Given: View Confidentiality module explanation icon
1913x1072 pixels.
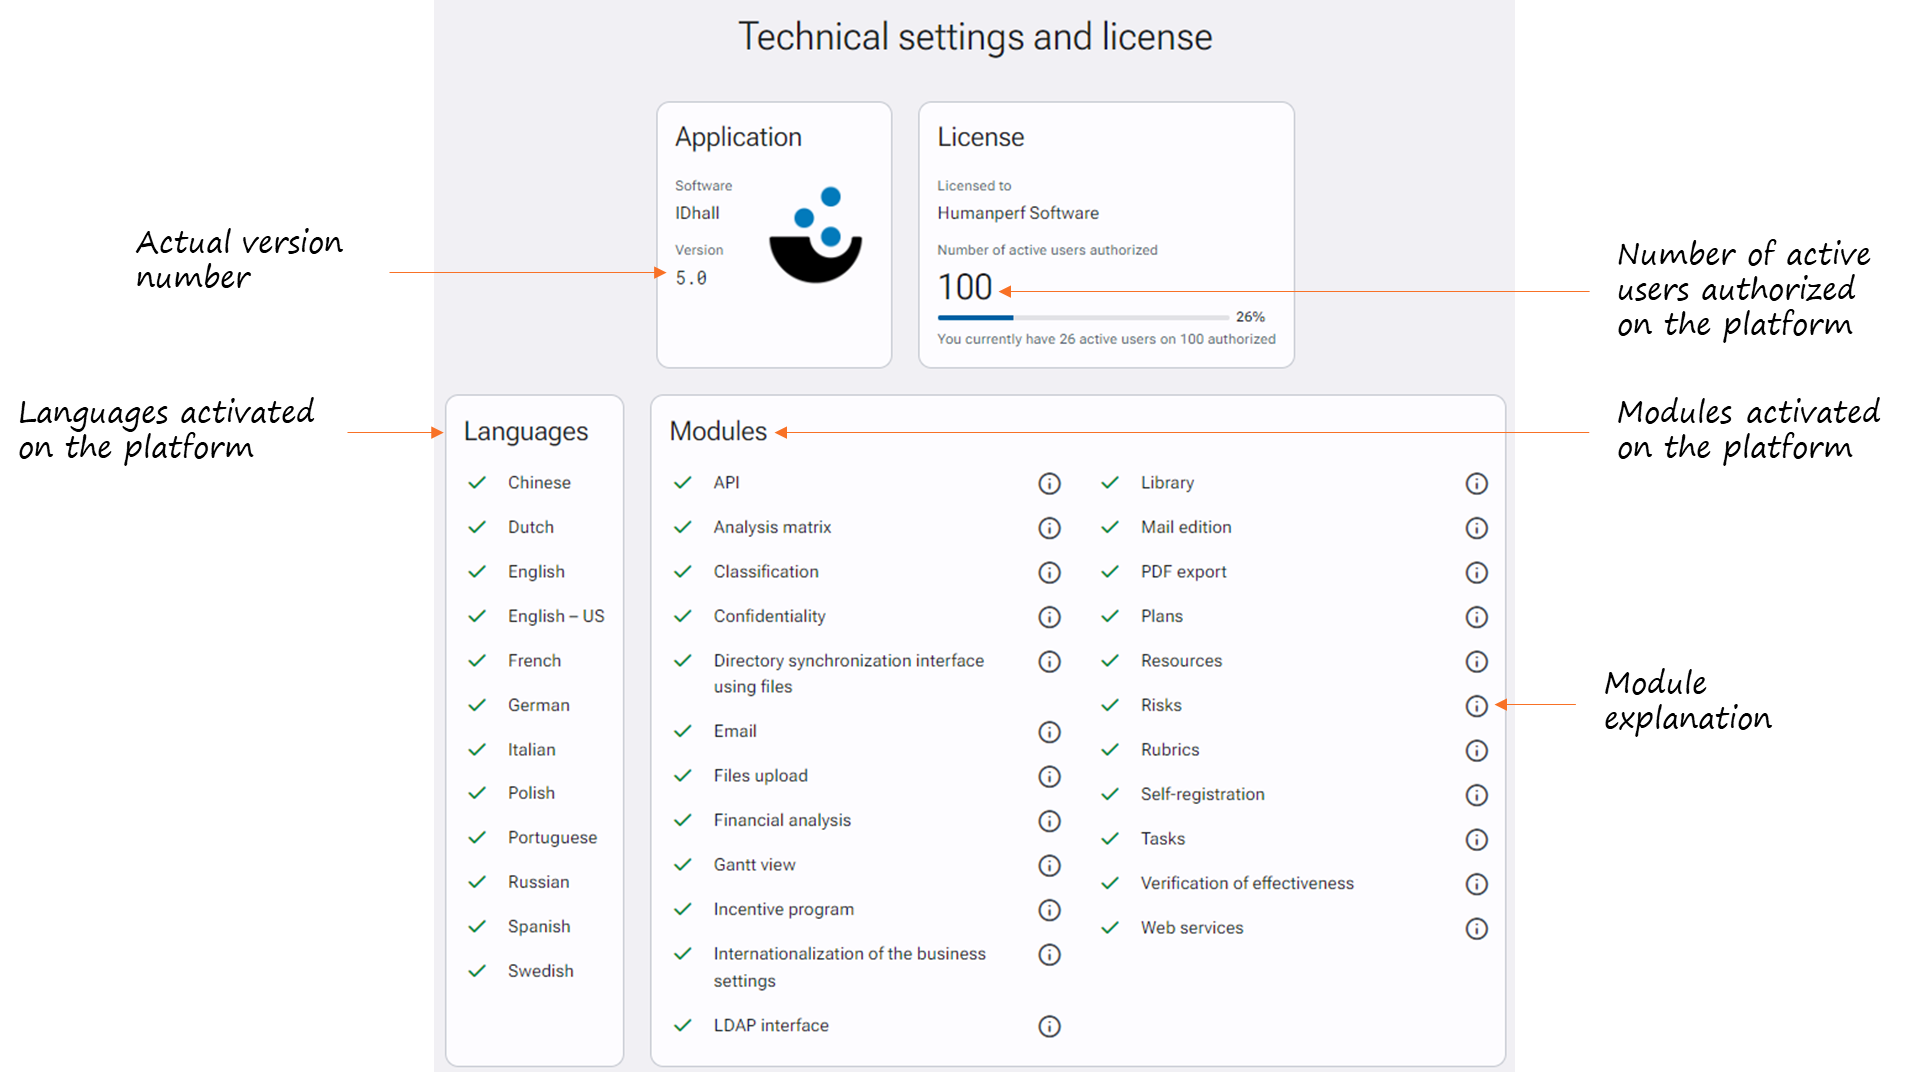Looking at the screenshot, I should pos(1049,617).
